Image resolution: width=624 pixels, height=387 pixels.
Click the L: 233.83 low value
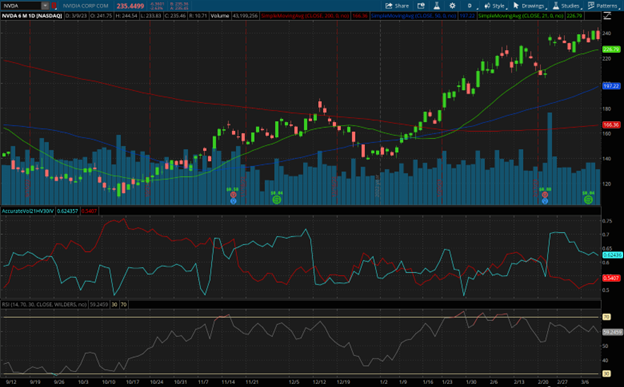pyautogui.click(x=151, y=16)
